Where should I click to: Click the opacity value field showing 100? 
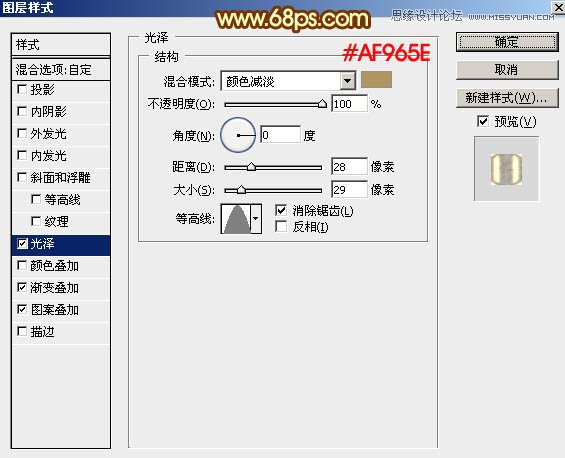[349, 104]
